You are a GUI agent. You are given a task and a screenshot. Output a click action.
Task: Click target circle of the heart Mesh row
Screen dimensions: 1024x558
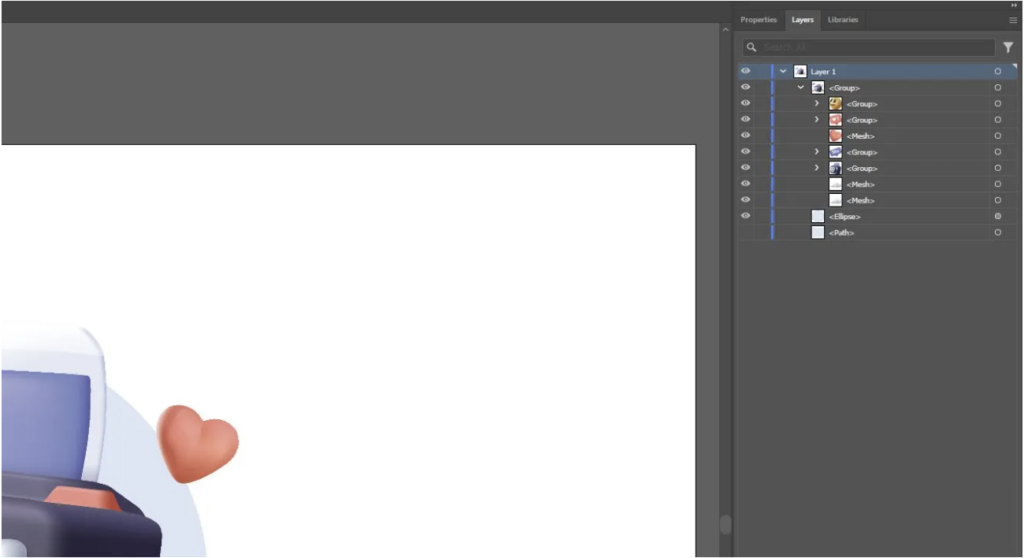[x=998, y=136]
